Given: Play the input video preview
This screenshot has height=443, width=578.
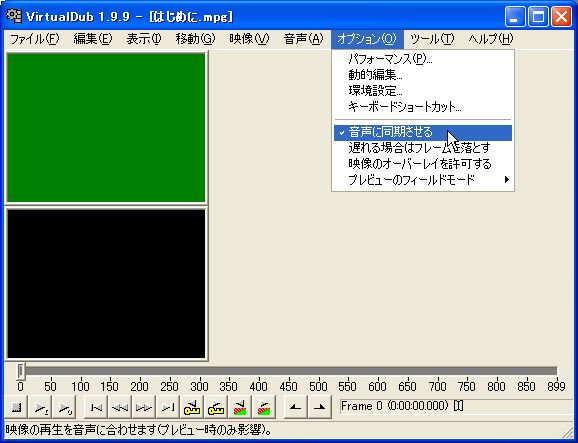Looking at the screenshot, I should click(x=40, y=407).
